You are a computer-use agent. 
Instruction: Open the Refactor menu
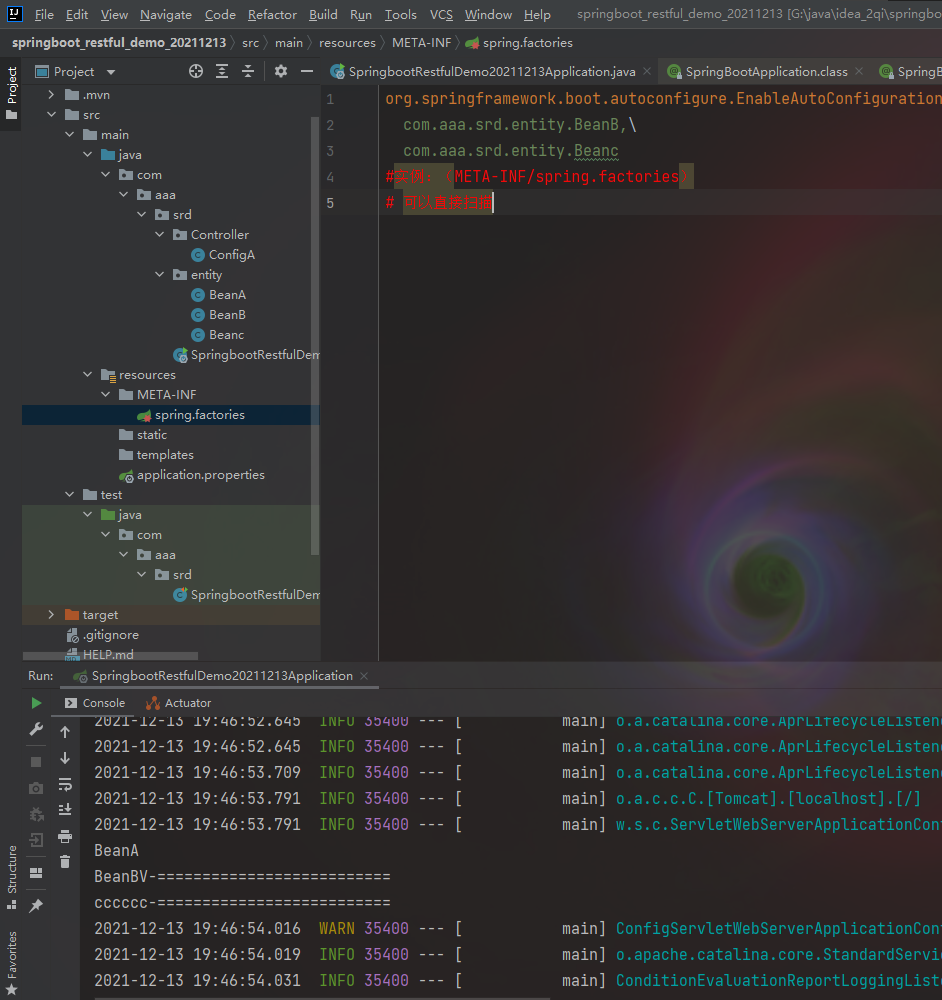coord(272,15)
